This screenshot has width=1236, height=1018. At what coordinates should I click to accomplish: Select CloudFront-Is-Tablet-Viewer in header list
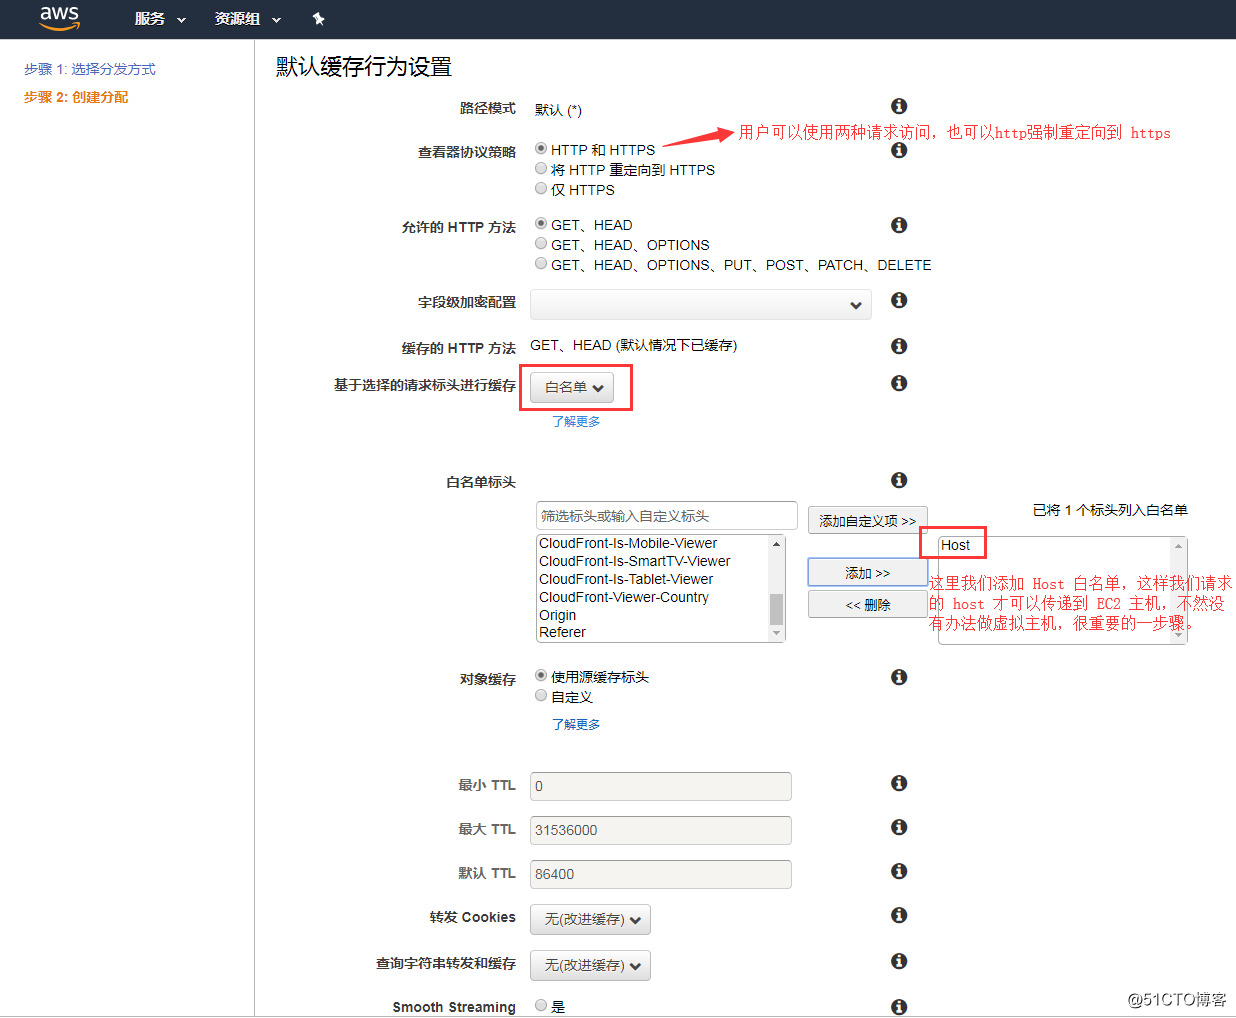tap(653, 579)
